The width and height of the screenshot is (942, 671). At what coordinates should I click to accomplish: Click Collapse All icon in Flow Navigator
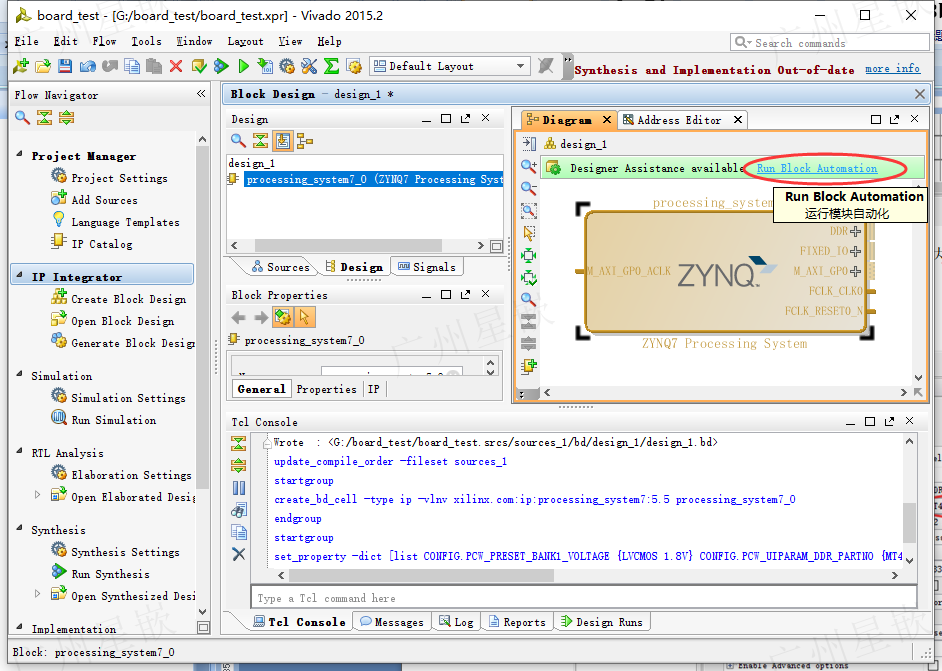coord(44,117)
